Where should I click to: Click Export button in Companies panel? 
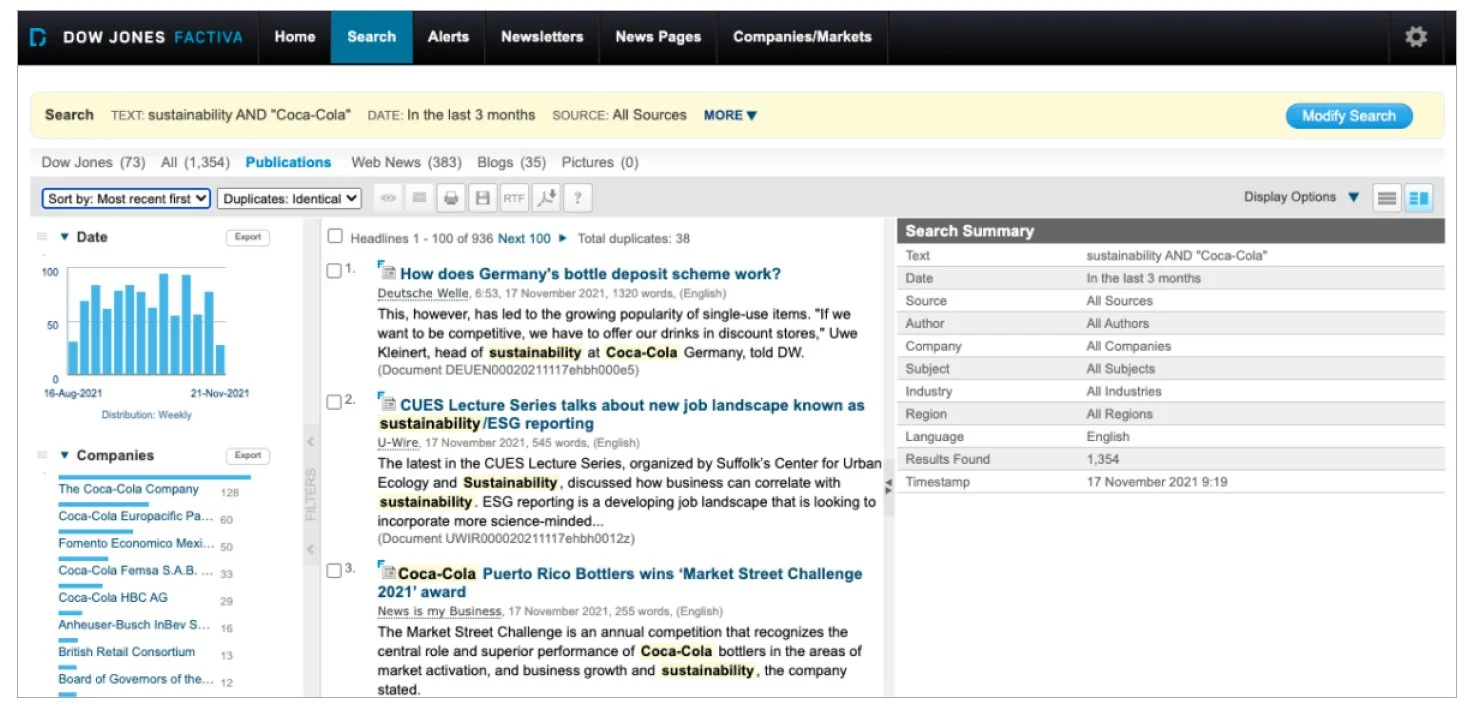click(248, 455)
